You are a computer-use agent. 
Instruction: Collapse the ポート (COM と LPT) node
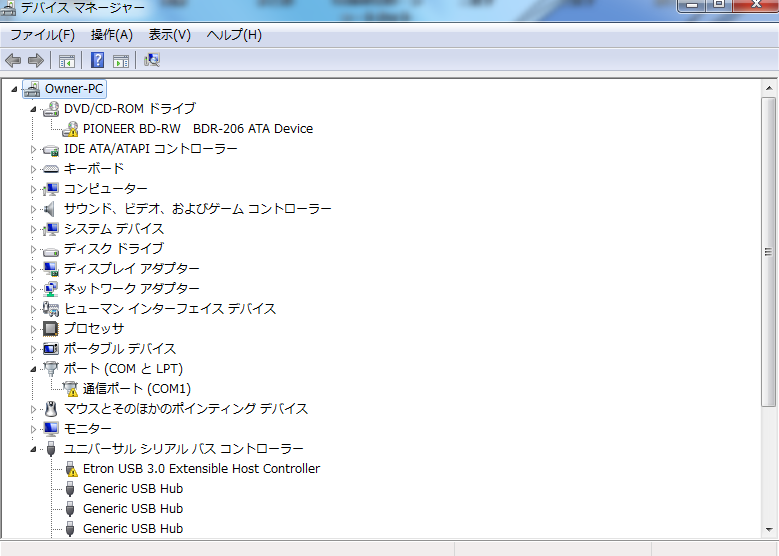33,369
